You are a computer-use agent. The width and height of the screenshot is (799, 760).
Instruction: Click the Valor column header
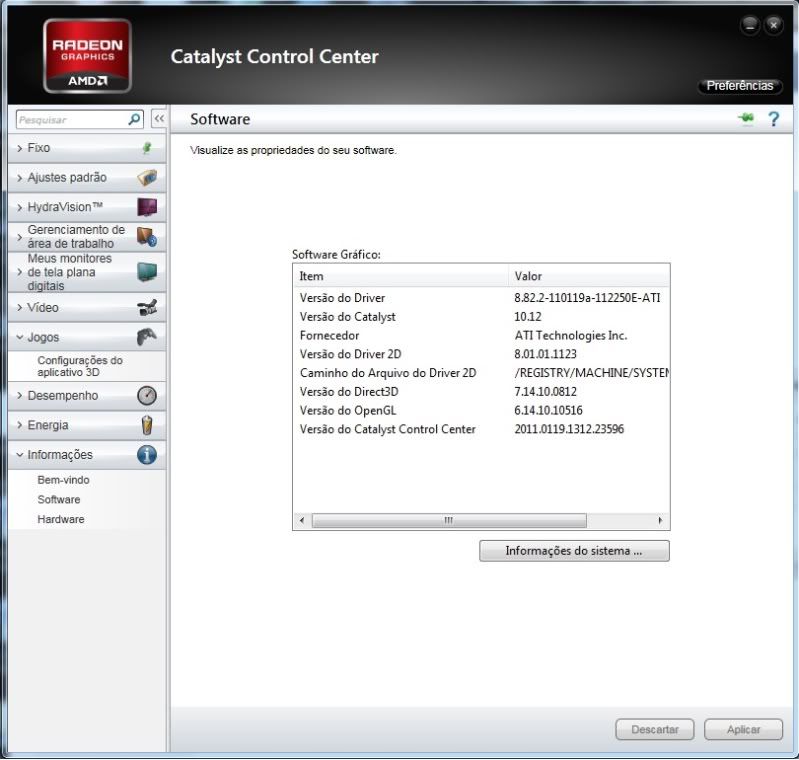pos(589,276)
